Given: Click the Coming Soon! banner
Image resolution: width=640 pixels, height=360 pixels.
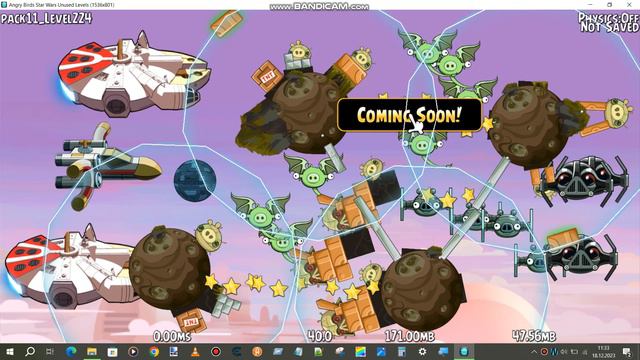Looking at the screenshot, I should point(409,115).
